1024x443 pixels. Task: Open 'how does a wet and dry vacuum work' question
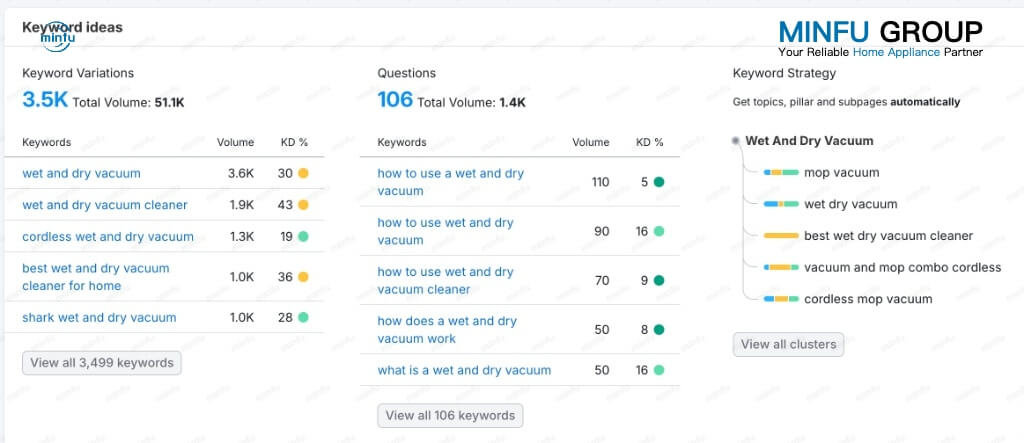(447, 329)
